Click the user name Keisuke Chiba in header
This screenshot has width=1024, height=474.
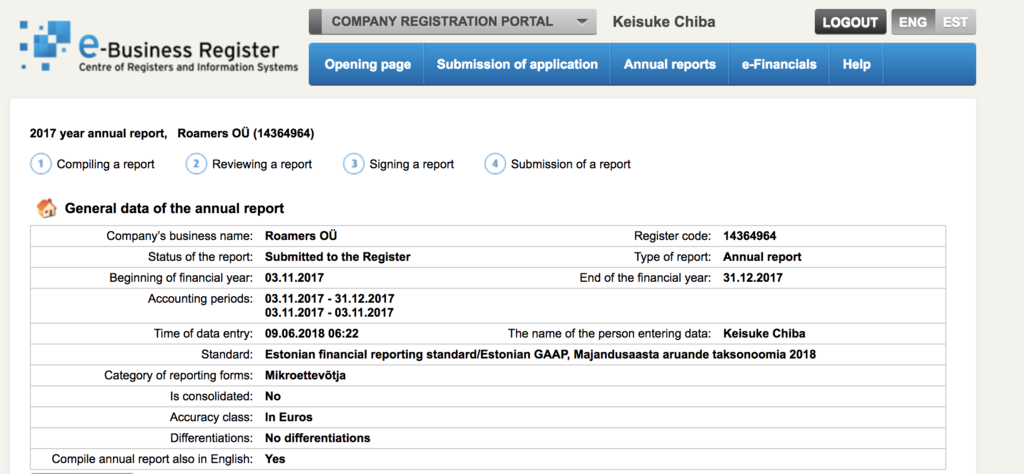pyautogui.click(x=664, y=22)
